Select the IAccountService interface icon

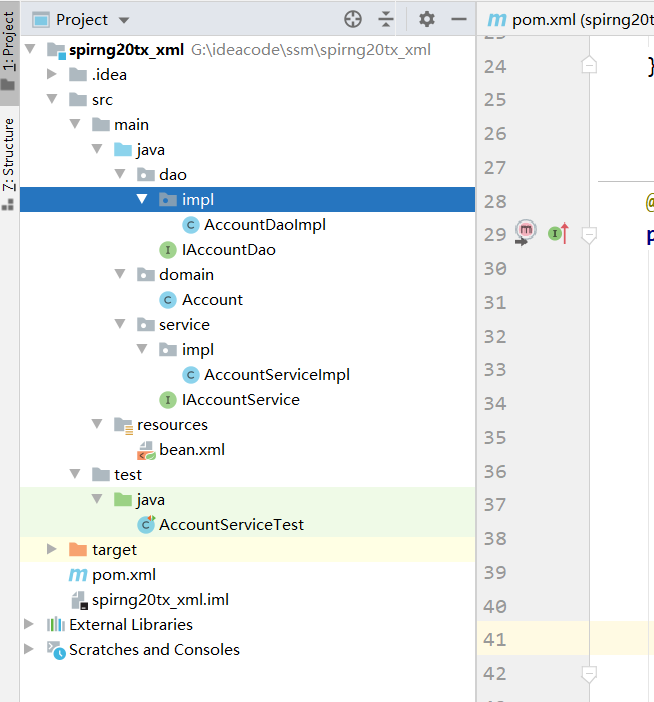pyautogui.click(x=168, y=400)
